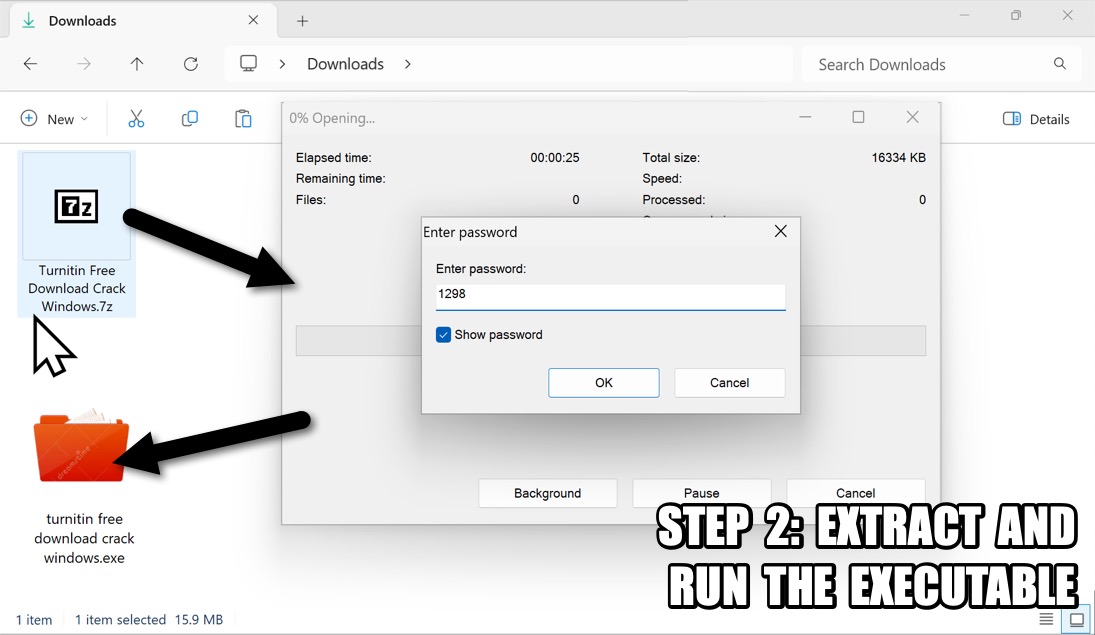The height and width of the screenshot is (635, 1095).
Task: Confirm password with OK button
Action: [603, 383]
